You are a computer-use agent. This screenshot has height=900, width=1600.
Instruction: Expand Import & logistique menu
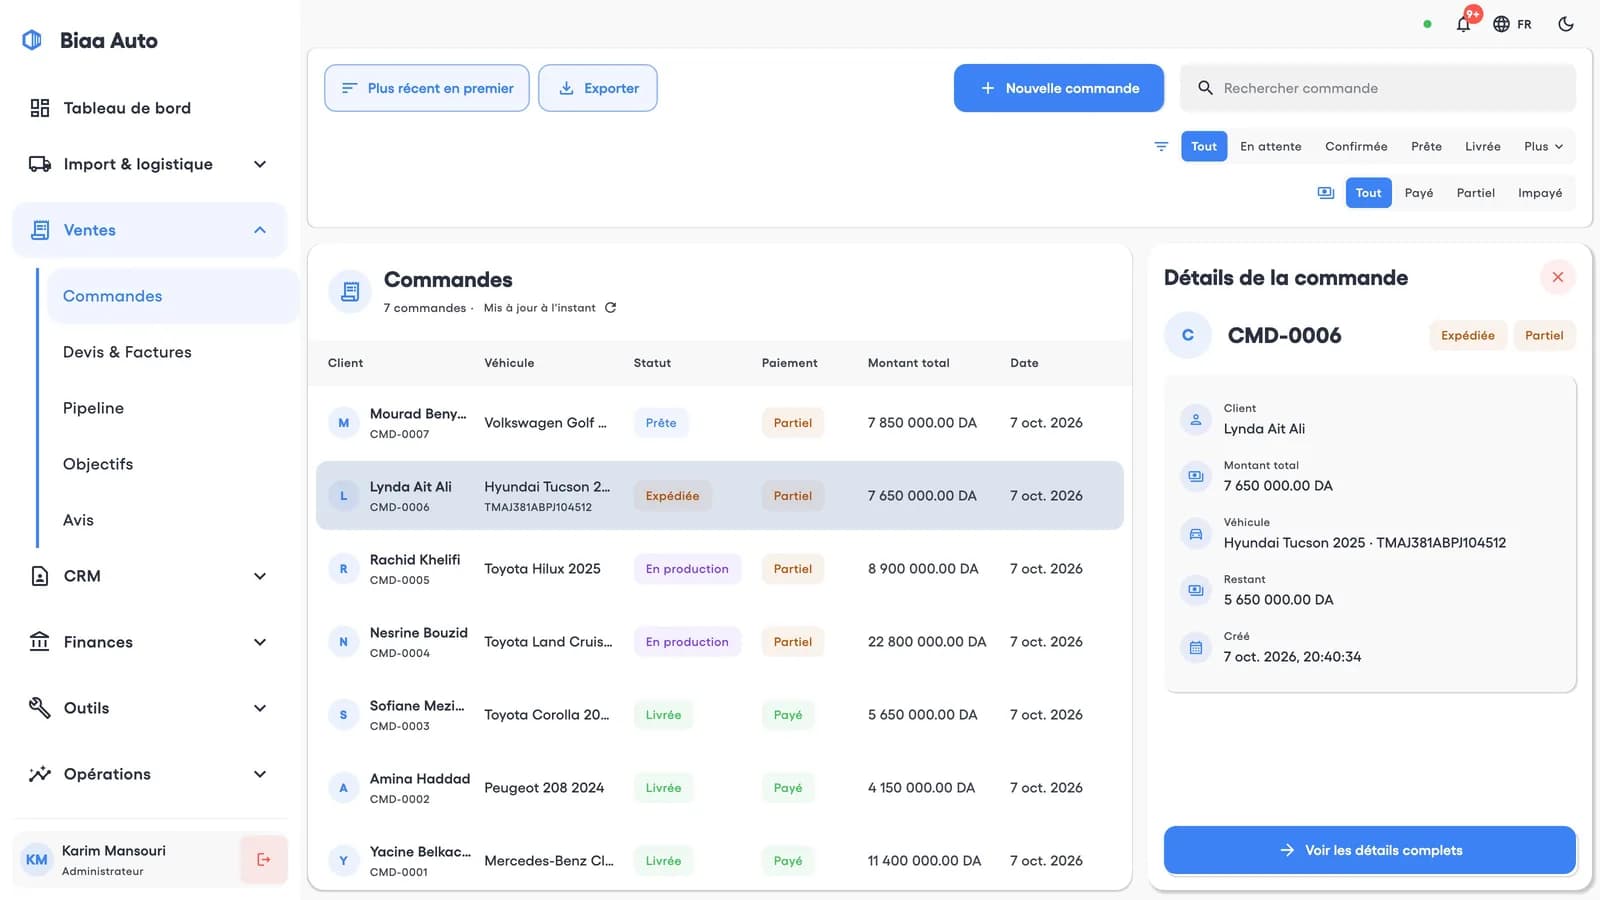pyautogui.click(x=150, y=164)
